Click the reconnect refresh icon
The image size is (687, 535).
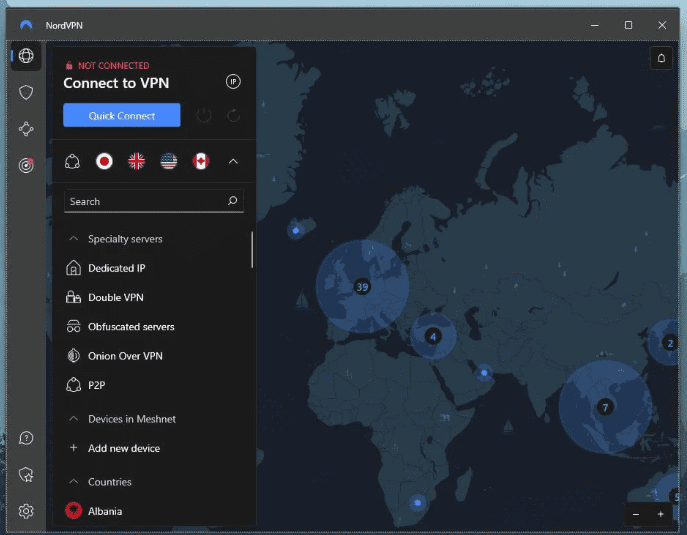pyautogui.click(x=233, y=116)
